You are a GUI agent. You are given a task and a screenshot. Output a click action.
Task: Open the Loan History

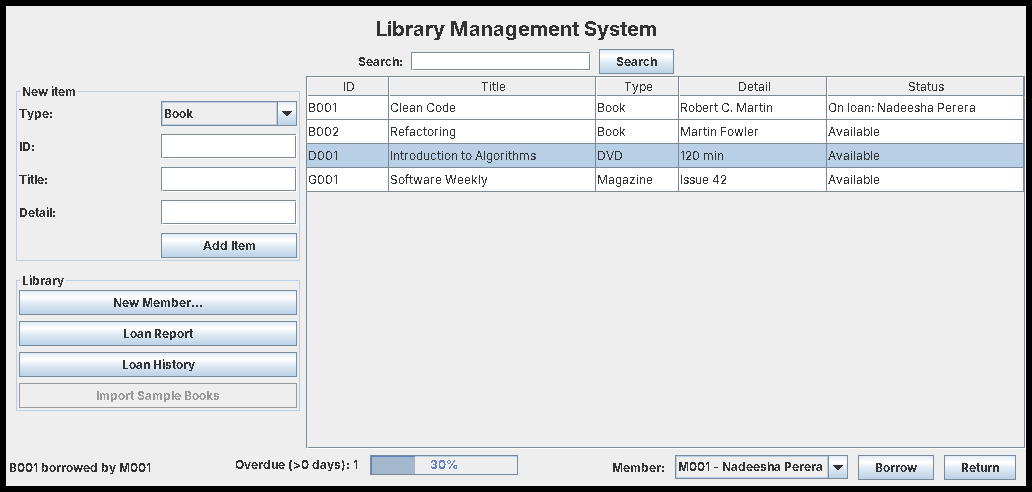point(158,364)
